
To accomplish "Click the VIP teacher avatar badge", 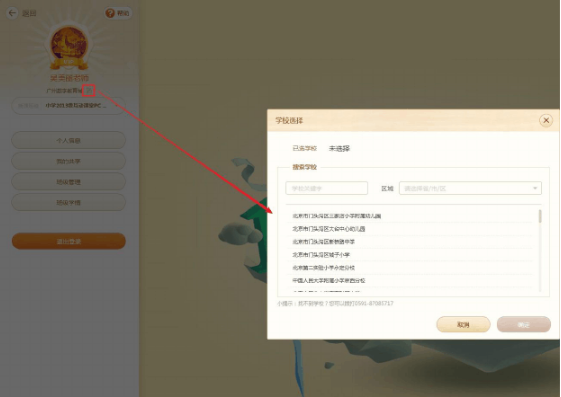I will (x=69, y=46).
